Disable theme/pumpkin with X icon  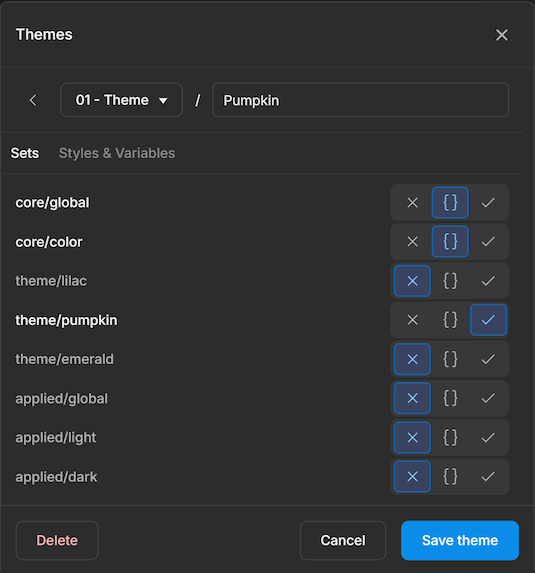tap(412, 320)
